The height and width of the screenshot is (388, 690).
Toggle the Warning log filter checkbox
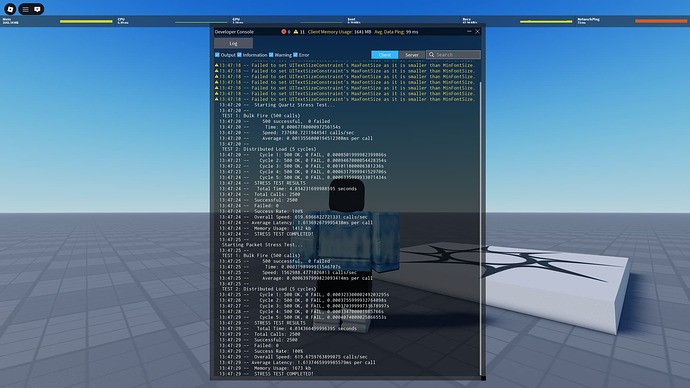coord(271,55)
